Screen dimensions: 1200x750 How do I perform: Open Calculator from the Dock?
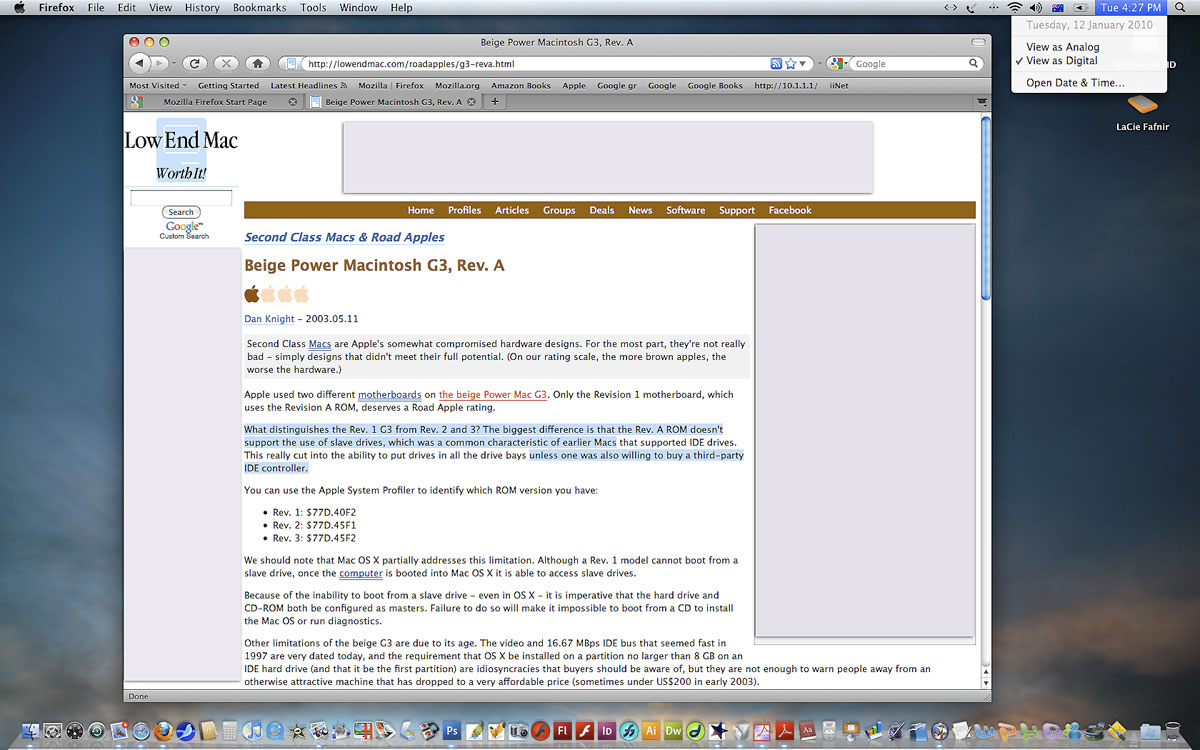pos(230,731)
